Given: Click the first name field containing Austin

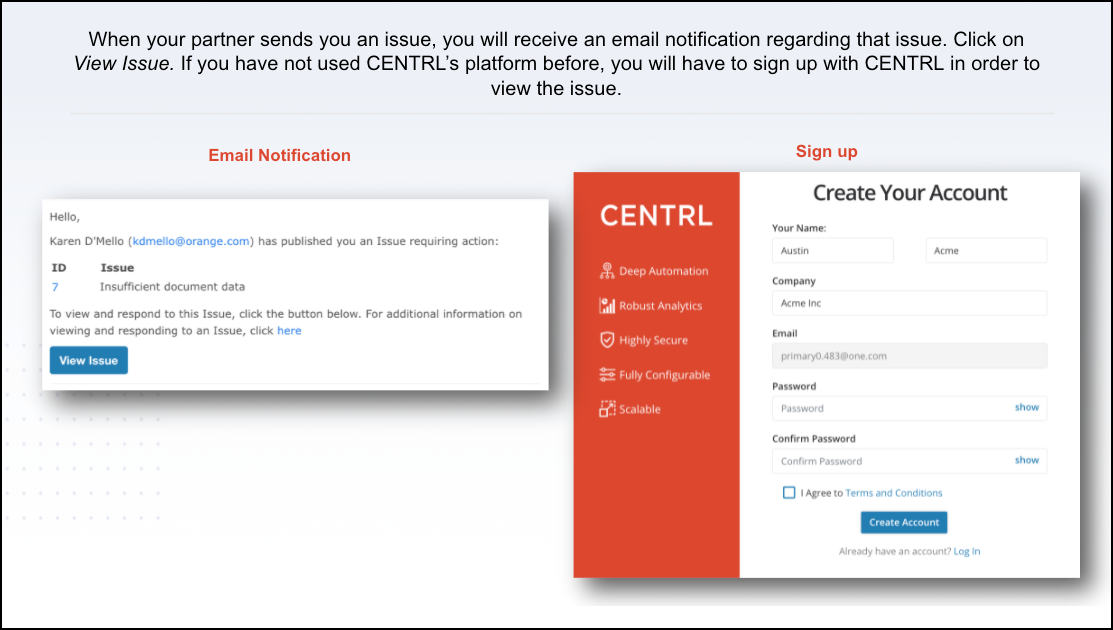Looking at the screenshot, I should 833,250.
